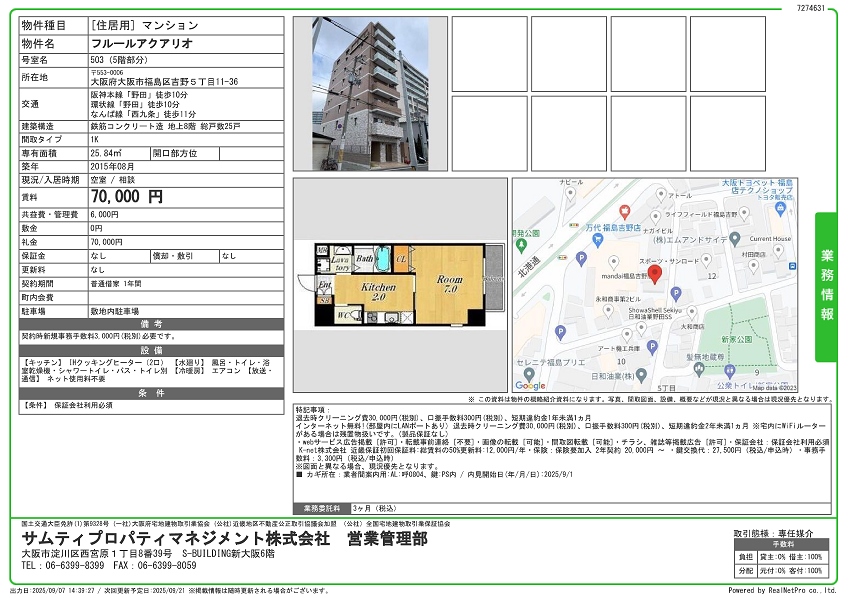Image resolution: width=854 pixels, height=598 pixels.
Task: Select the red restaurant marker on the map
Action: [x=624, y=211]
